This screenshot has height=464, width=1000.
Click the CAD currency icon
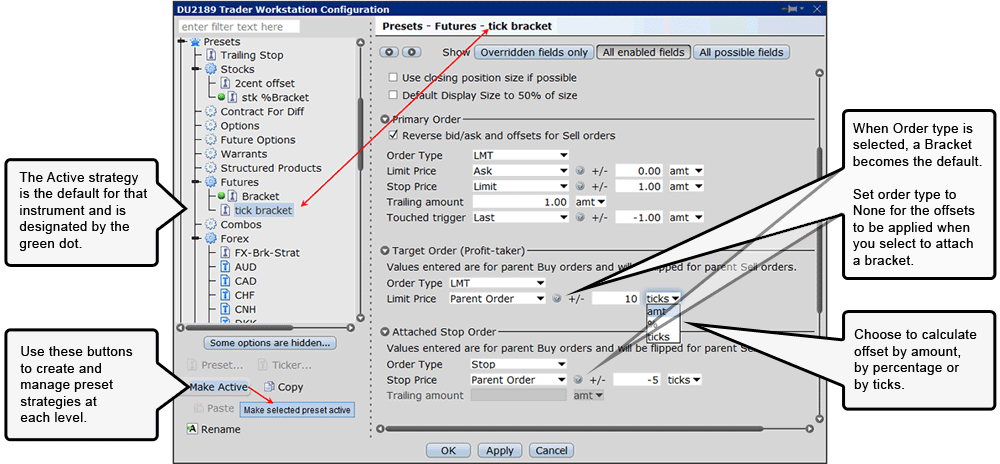(224, 281)
